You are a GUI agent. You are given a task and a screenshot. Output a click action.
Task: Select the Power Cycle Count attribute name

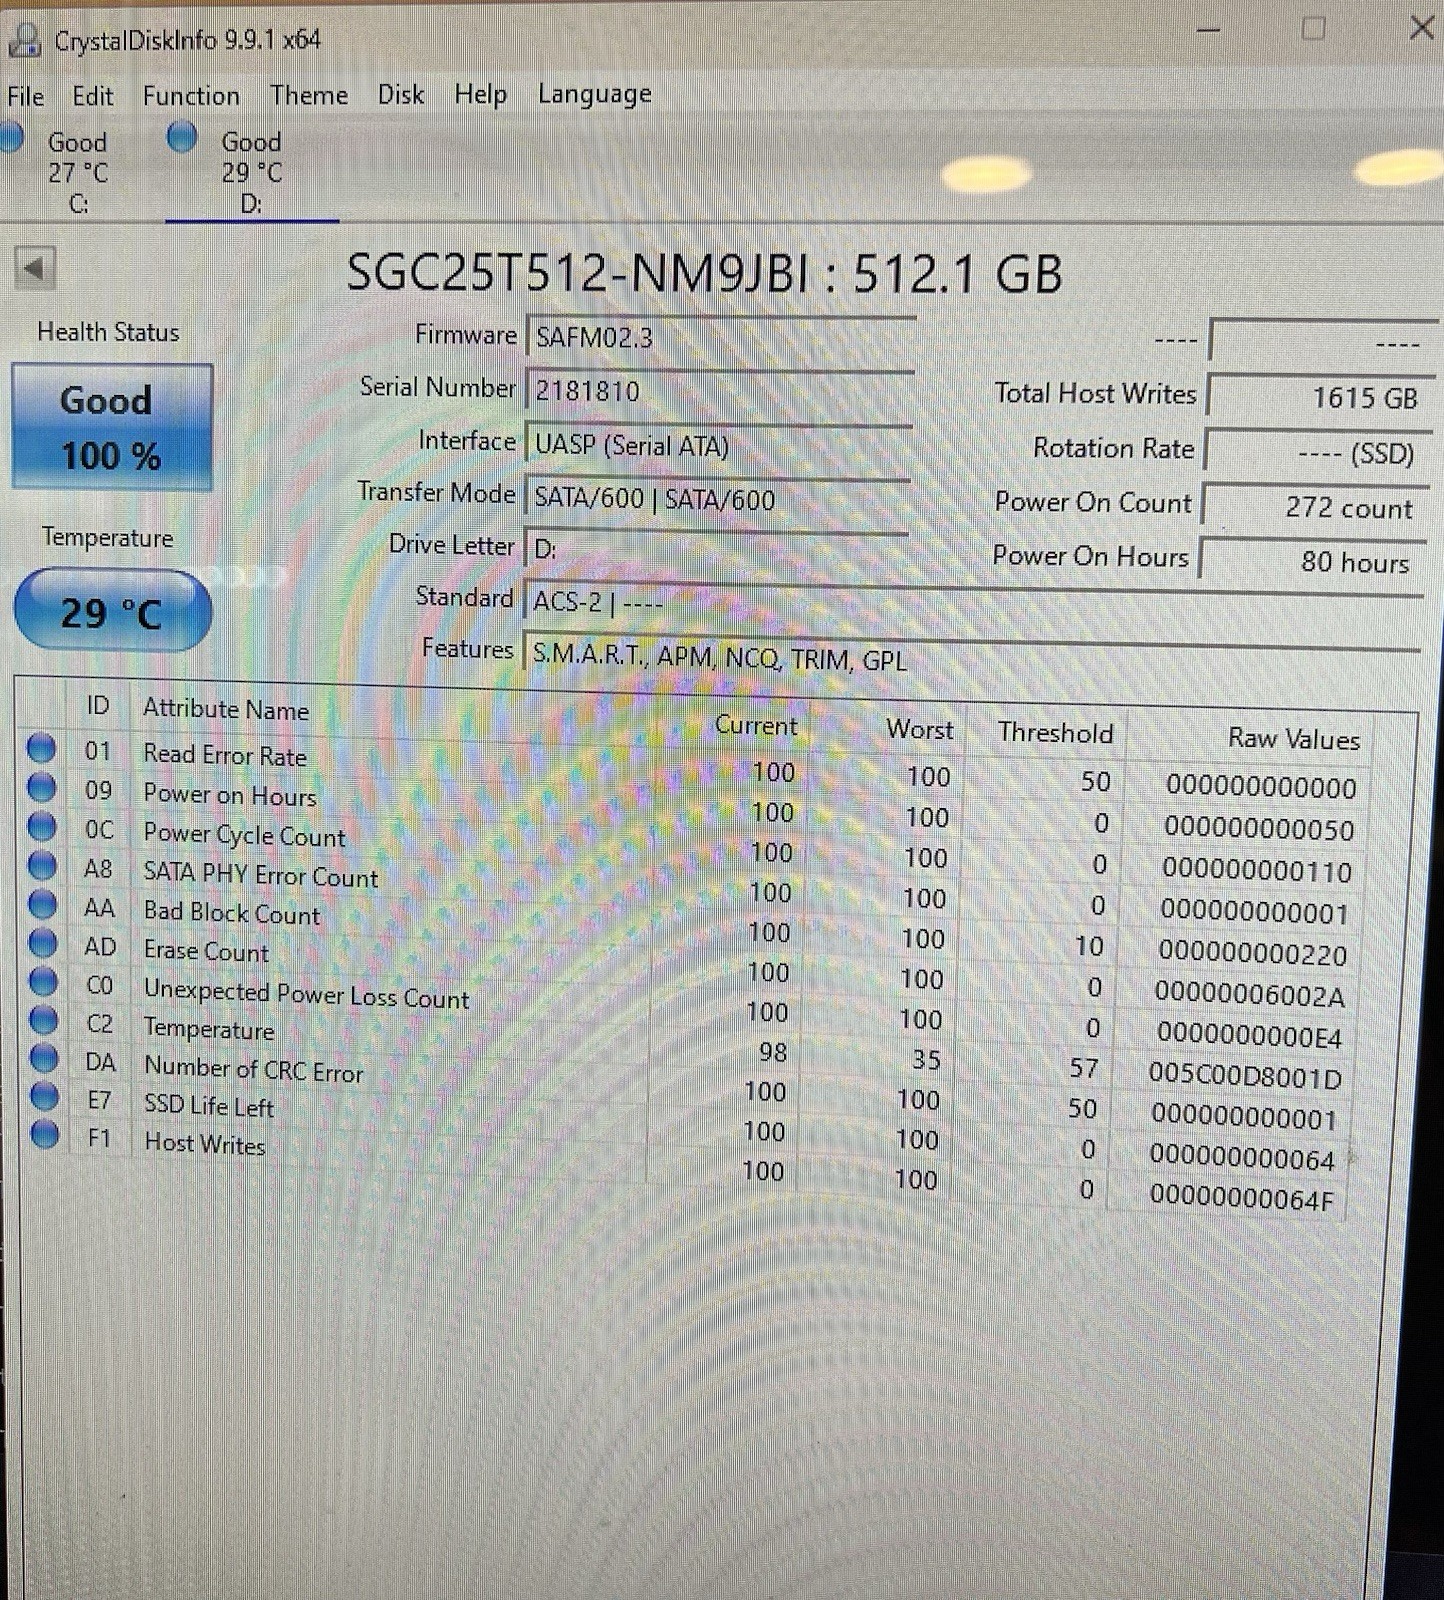pyautogui.click(x=244, y=835)
